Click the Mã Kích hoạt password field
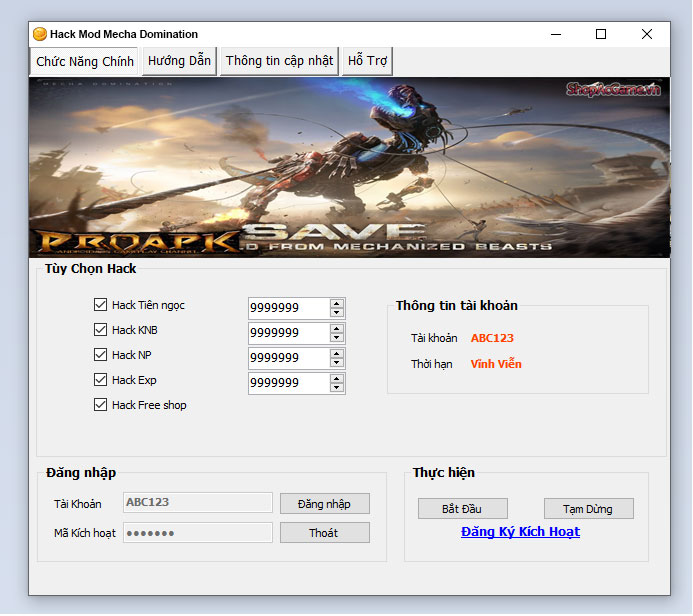 tap(198, 532)
